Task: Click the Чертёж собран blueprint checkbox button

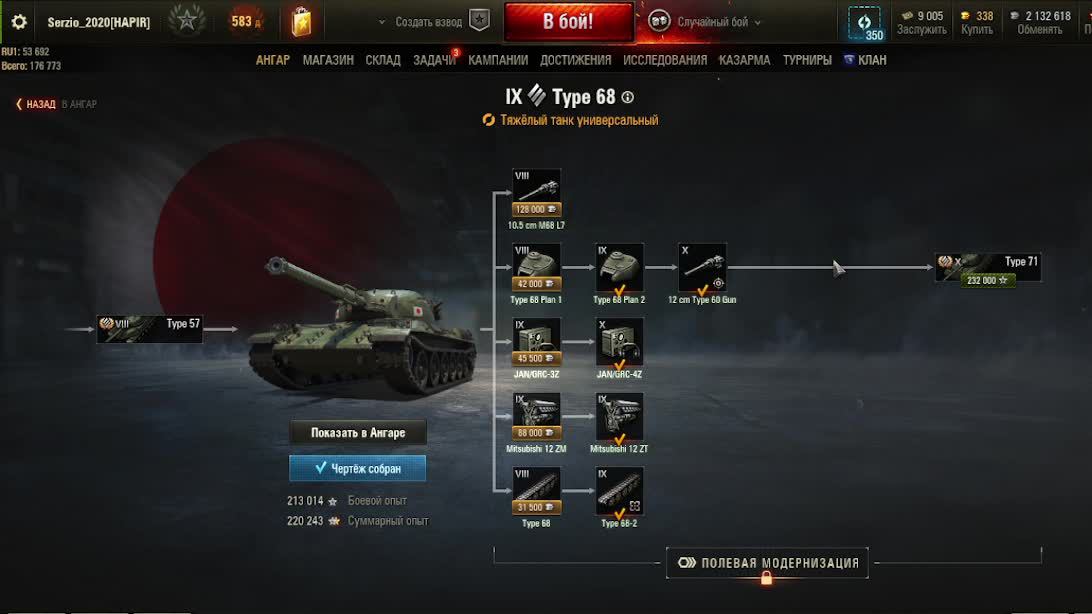Action: (357, 469)
